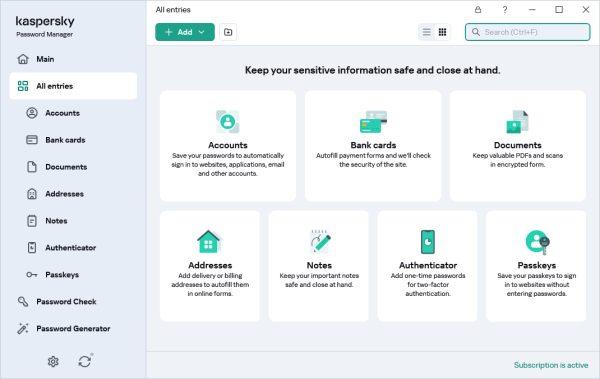Viewport: 600px width, 379px height.
Task: Select All entries in sidebar
Action: (73, 86)
